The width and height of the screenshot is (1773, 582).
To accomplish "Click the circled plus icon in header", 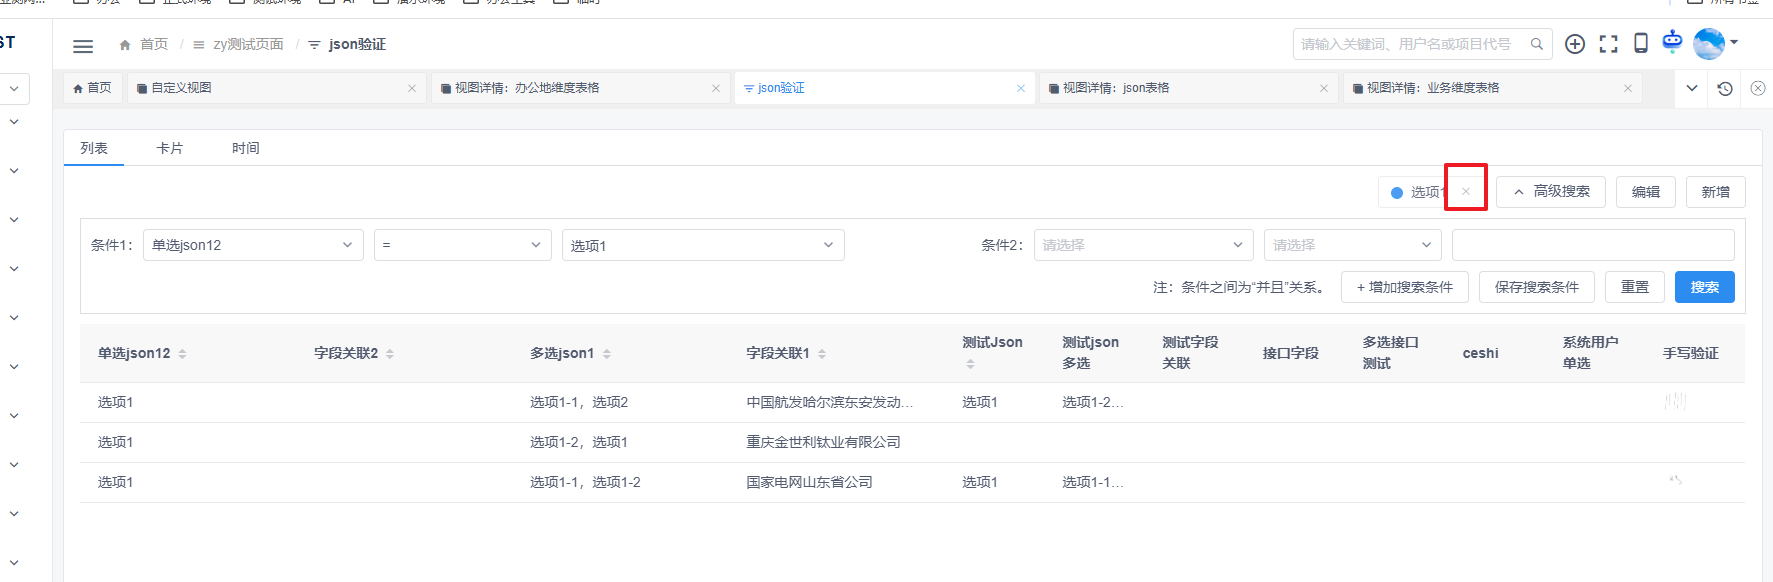I will 1575,44.
